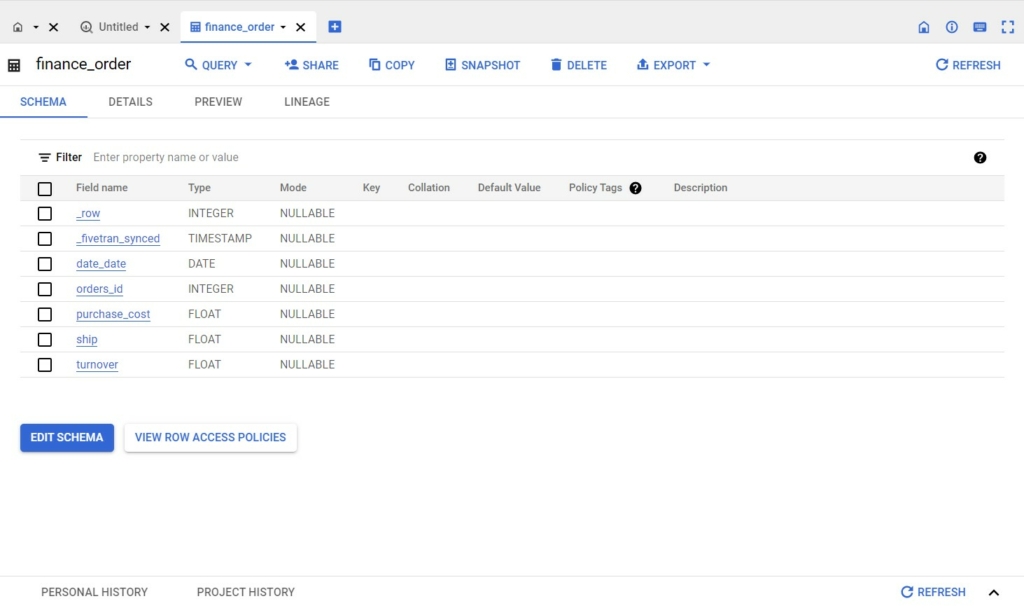
Task: Close the finance_order tab
Action: pos(300,27)
